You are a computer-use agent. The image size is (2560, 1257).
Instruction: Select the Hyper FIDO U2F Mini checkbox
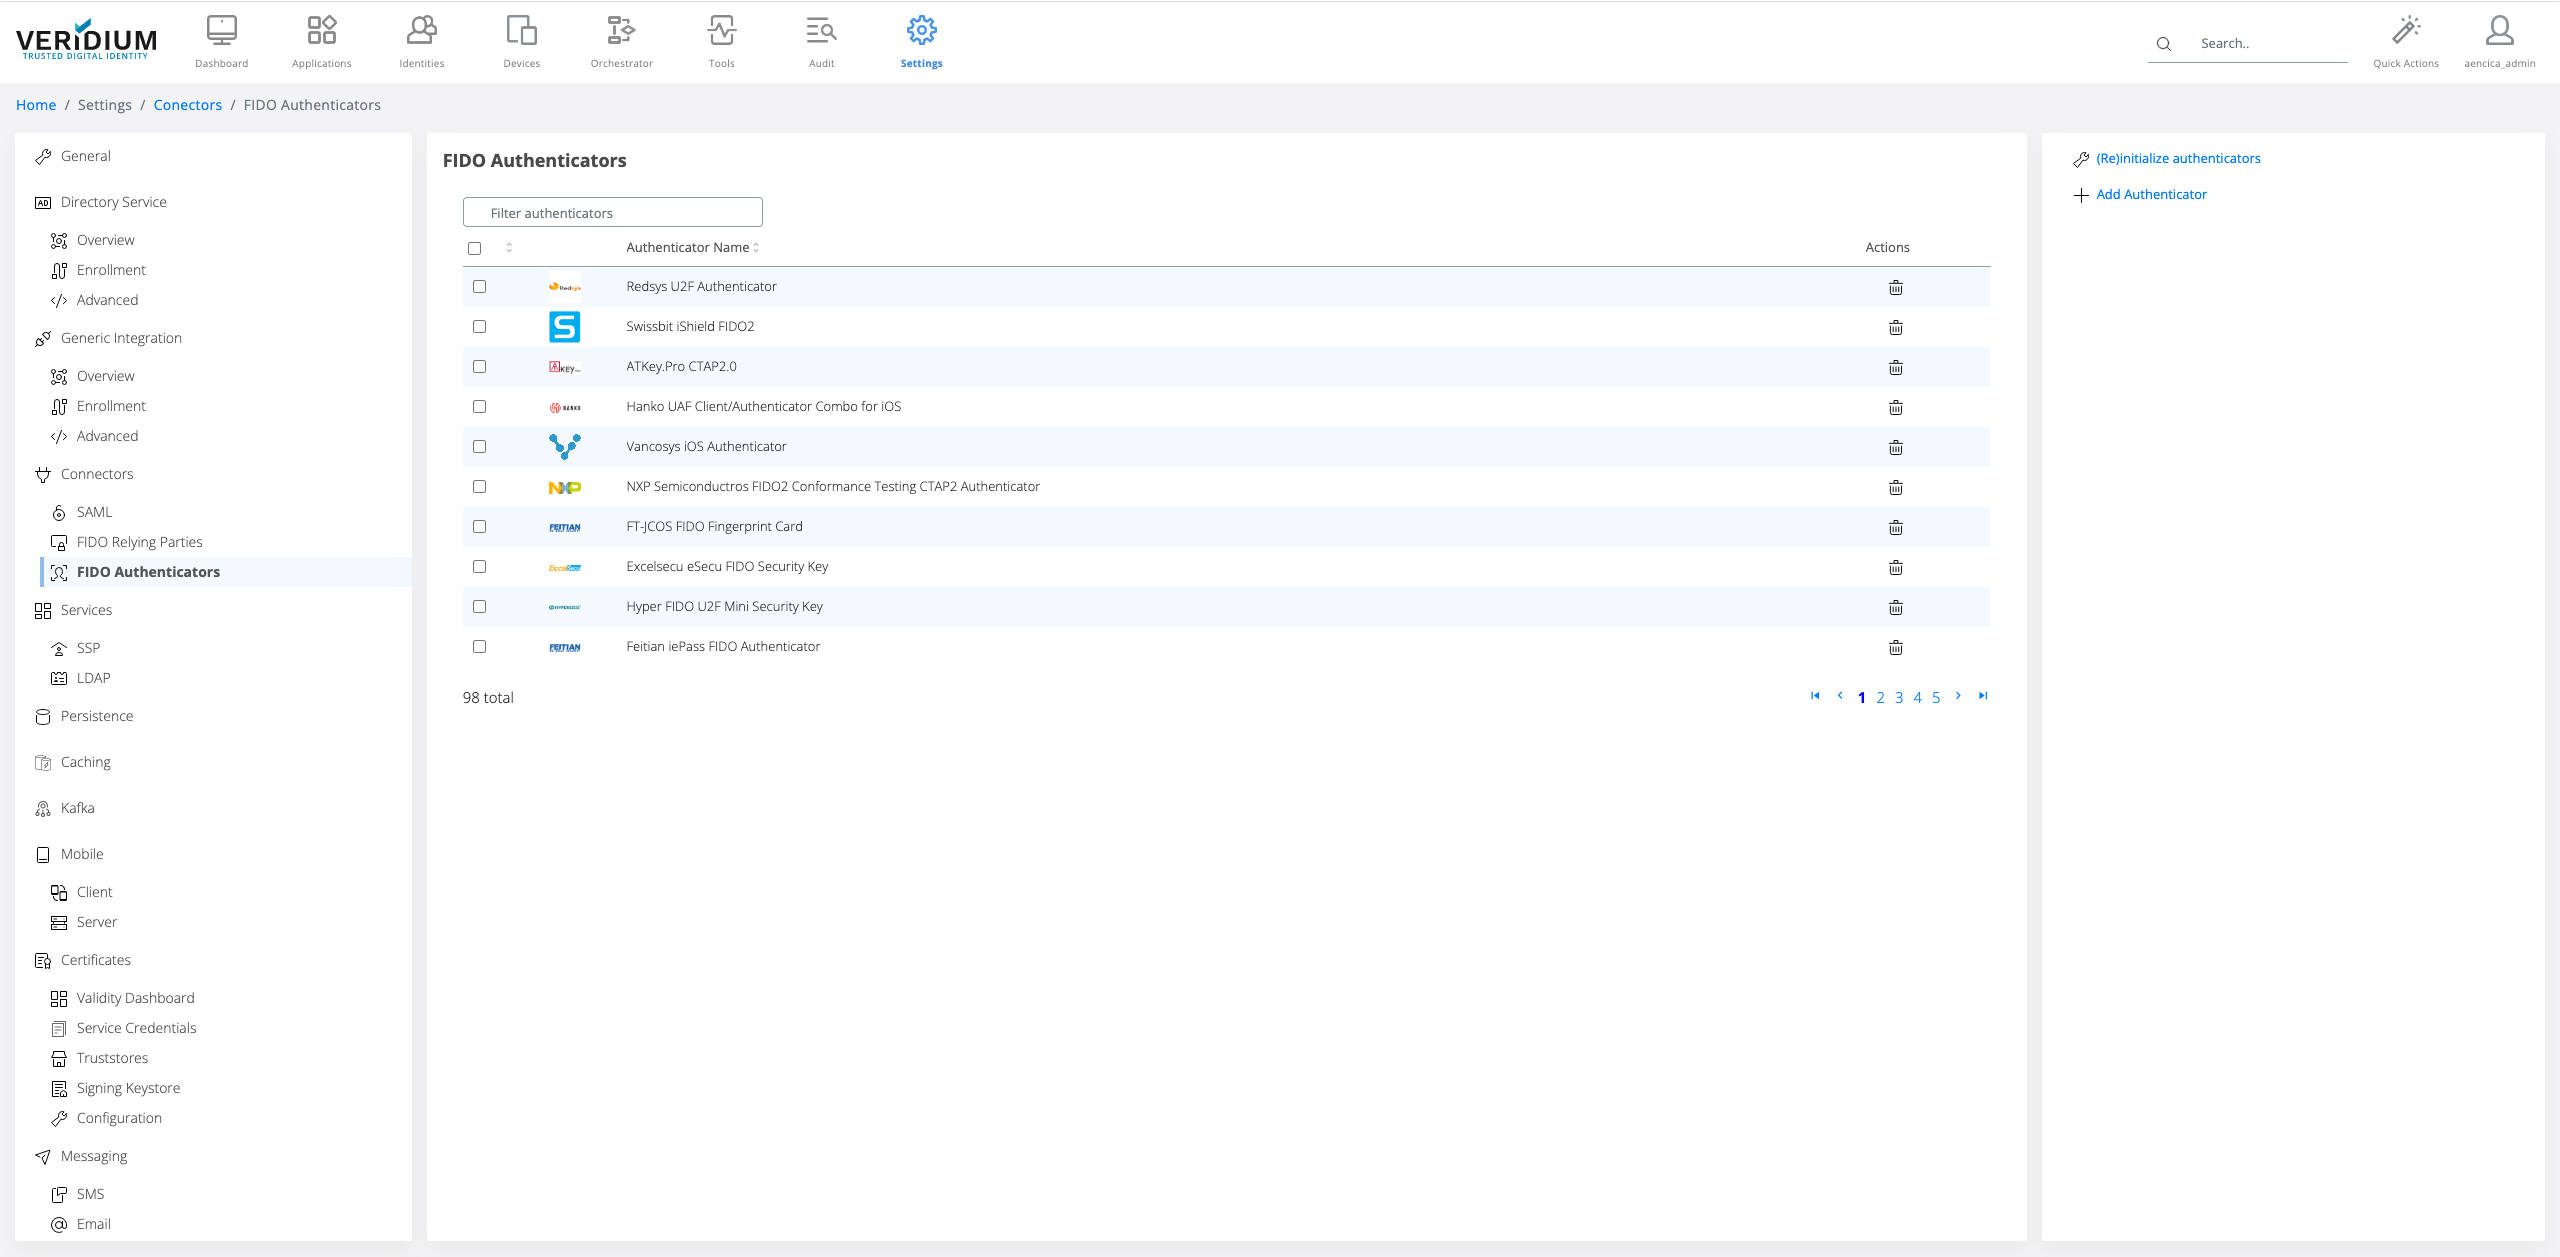(x=480, y=606)
